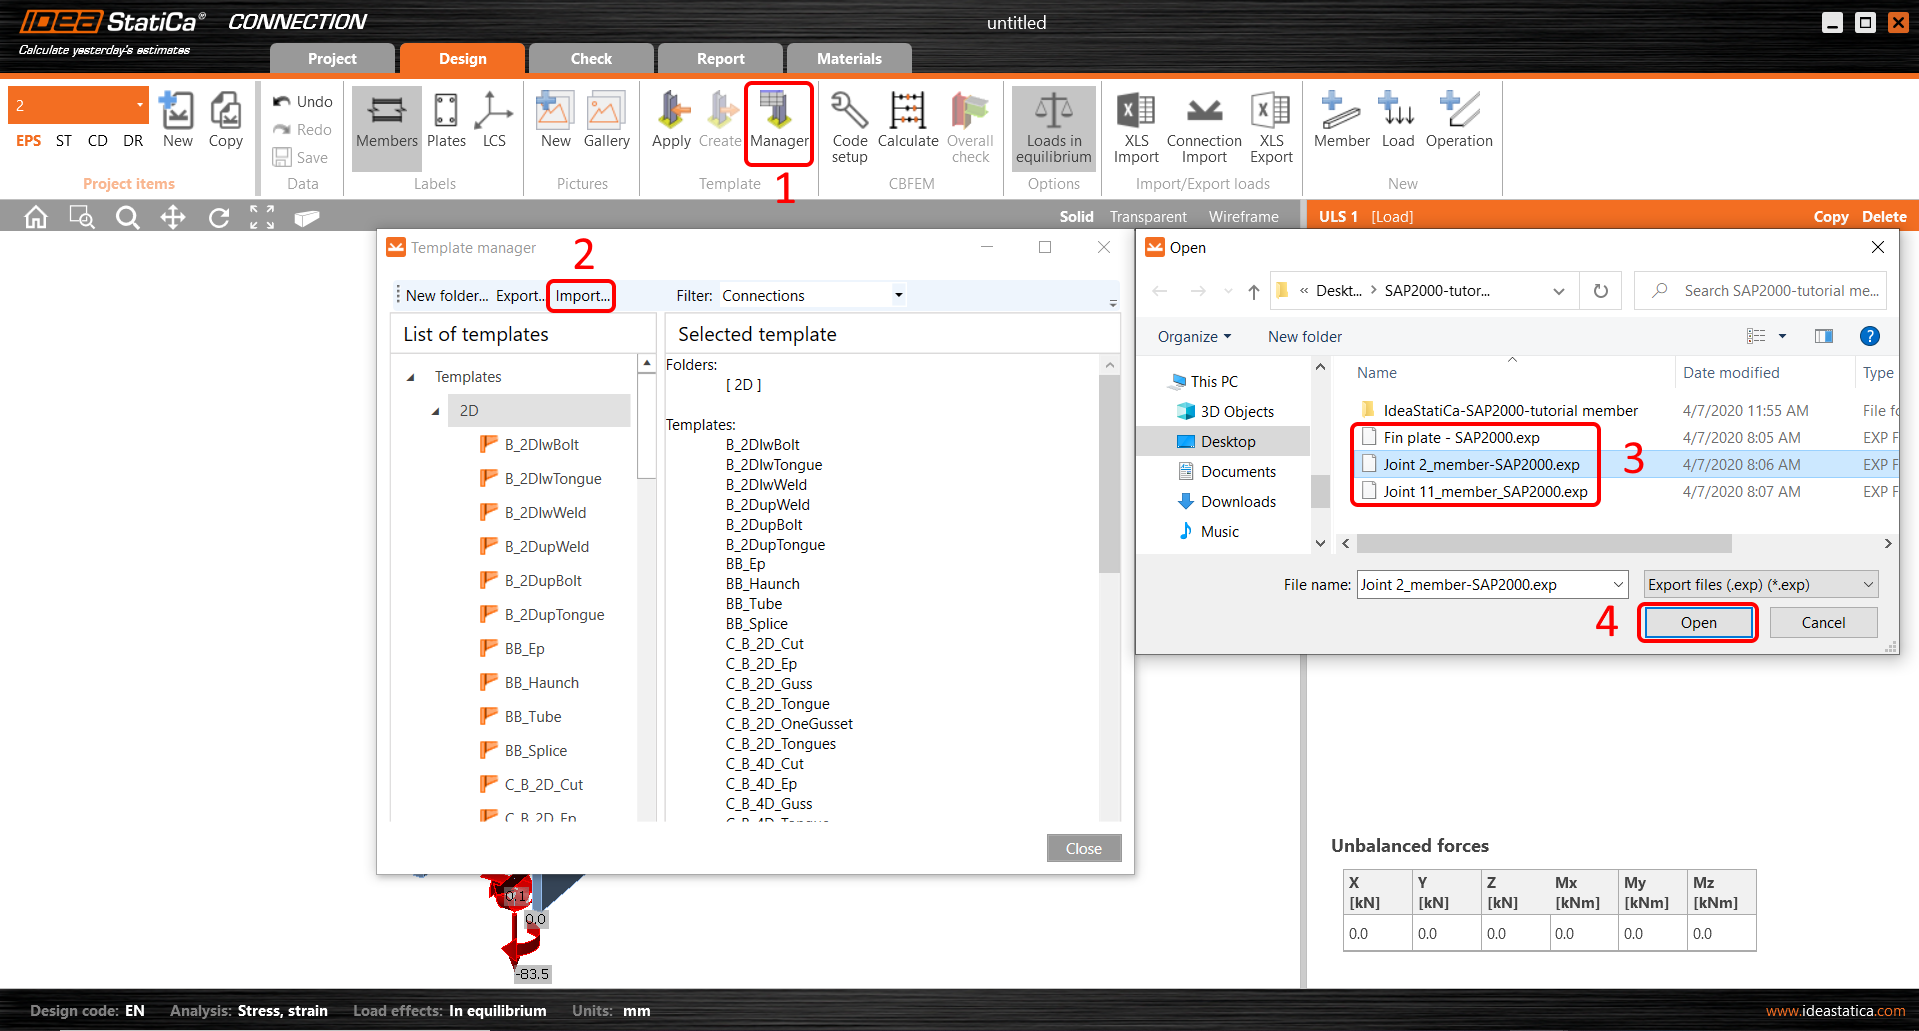Switch view mode to Wireframe

coord(1243,217)
